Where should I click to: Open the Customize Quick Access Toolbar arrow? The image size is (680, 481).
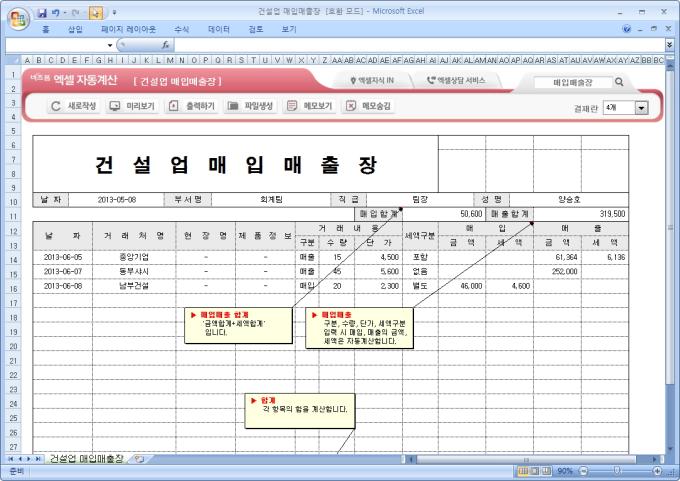pyautogui.click(x=114, y=13)
